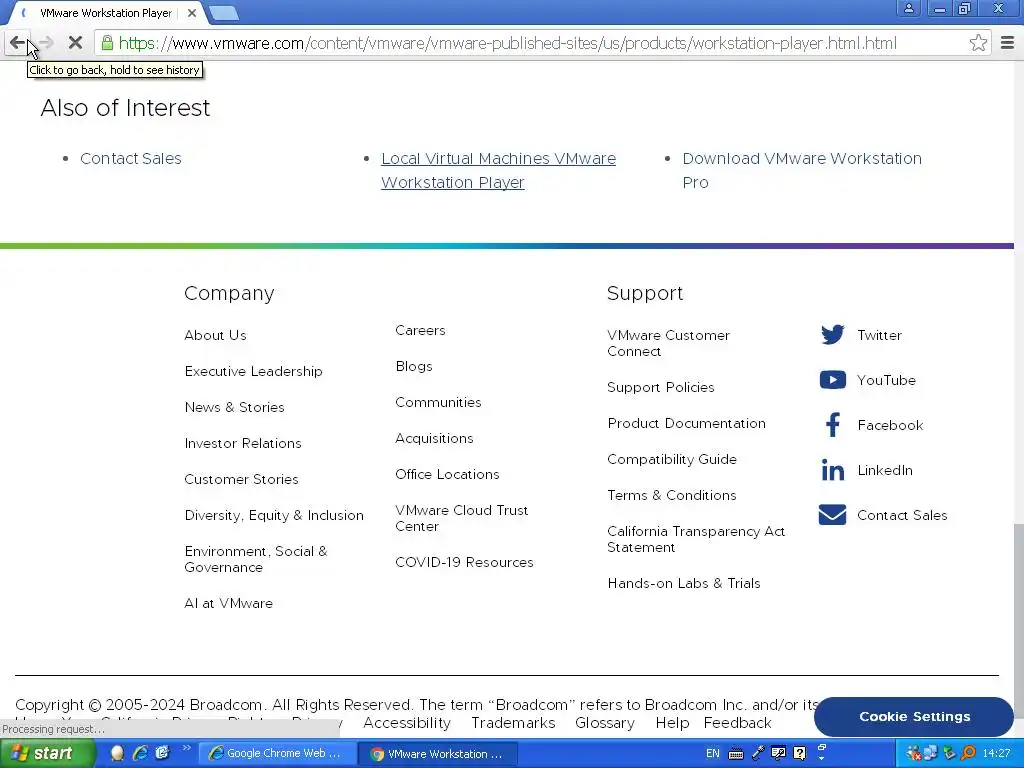Click the taskbar clock showing 14:27

tap(996, 754)
